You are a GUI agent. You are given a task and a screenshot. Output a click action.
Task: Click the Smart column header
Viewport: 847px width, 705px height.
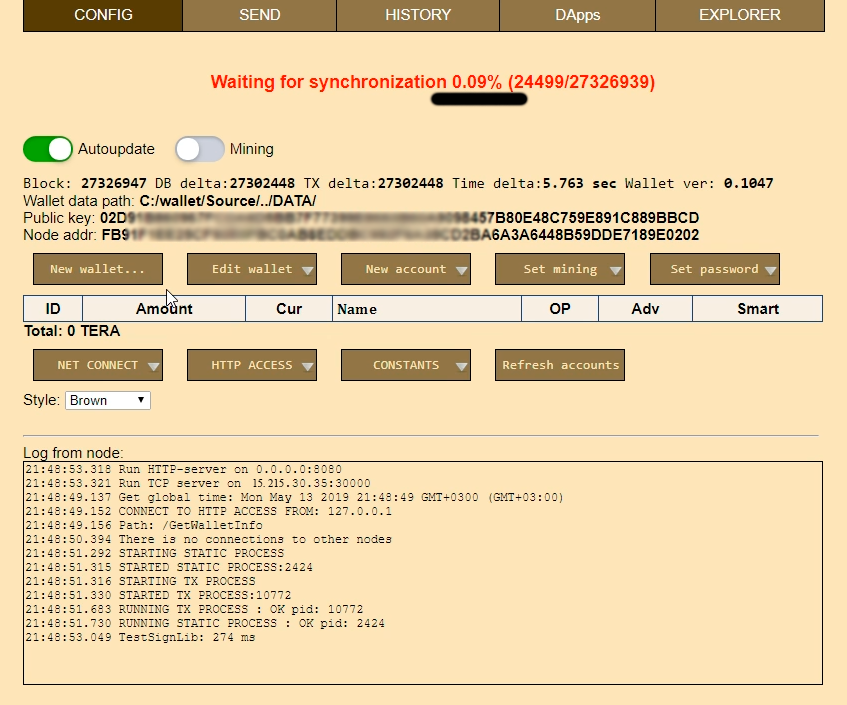point(758,309)
